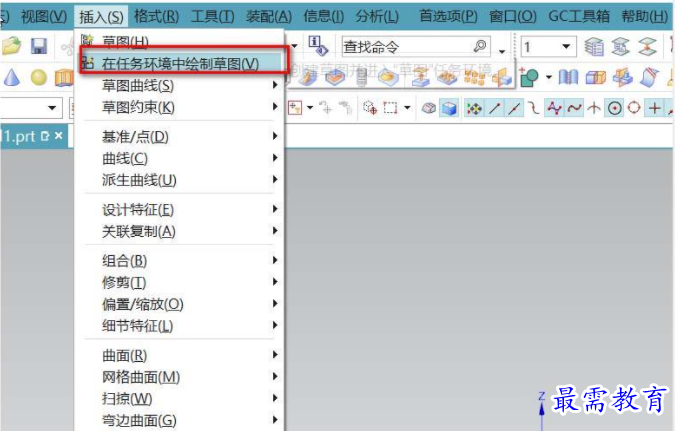Open the Layer Settings icon

(x=594, y=46)
